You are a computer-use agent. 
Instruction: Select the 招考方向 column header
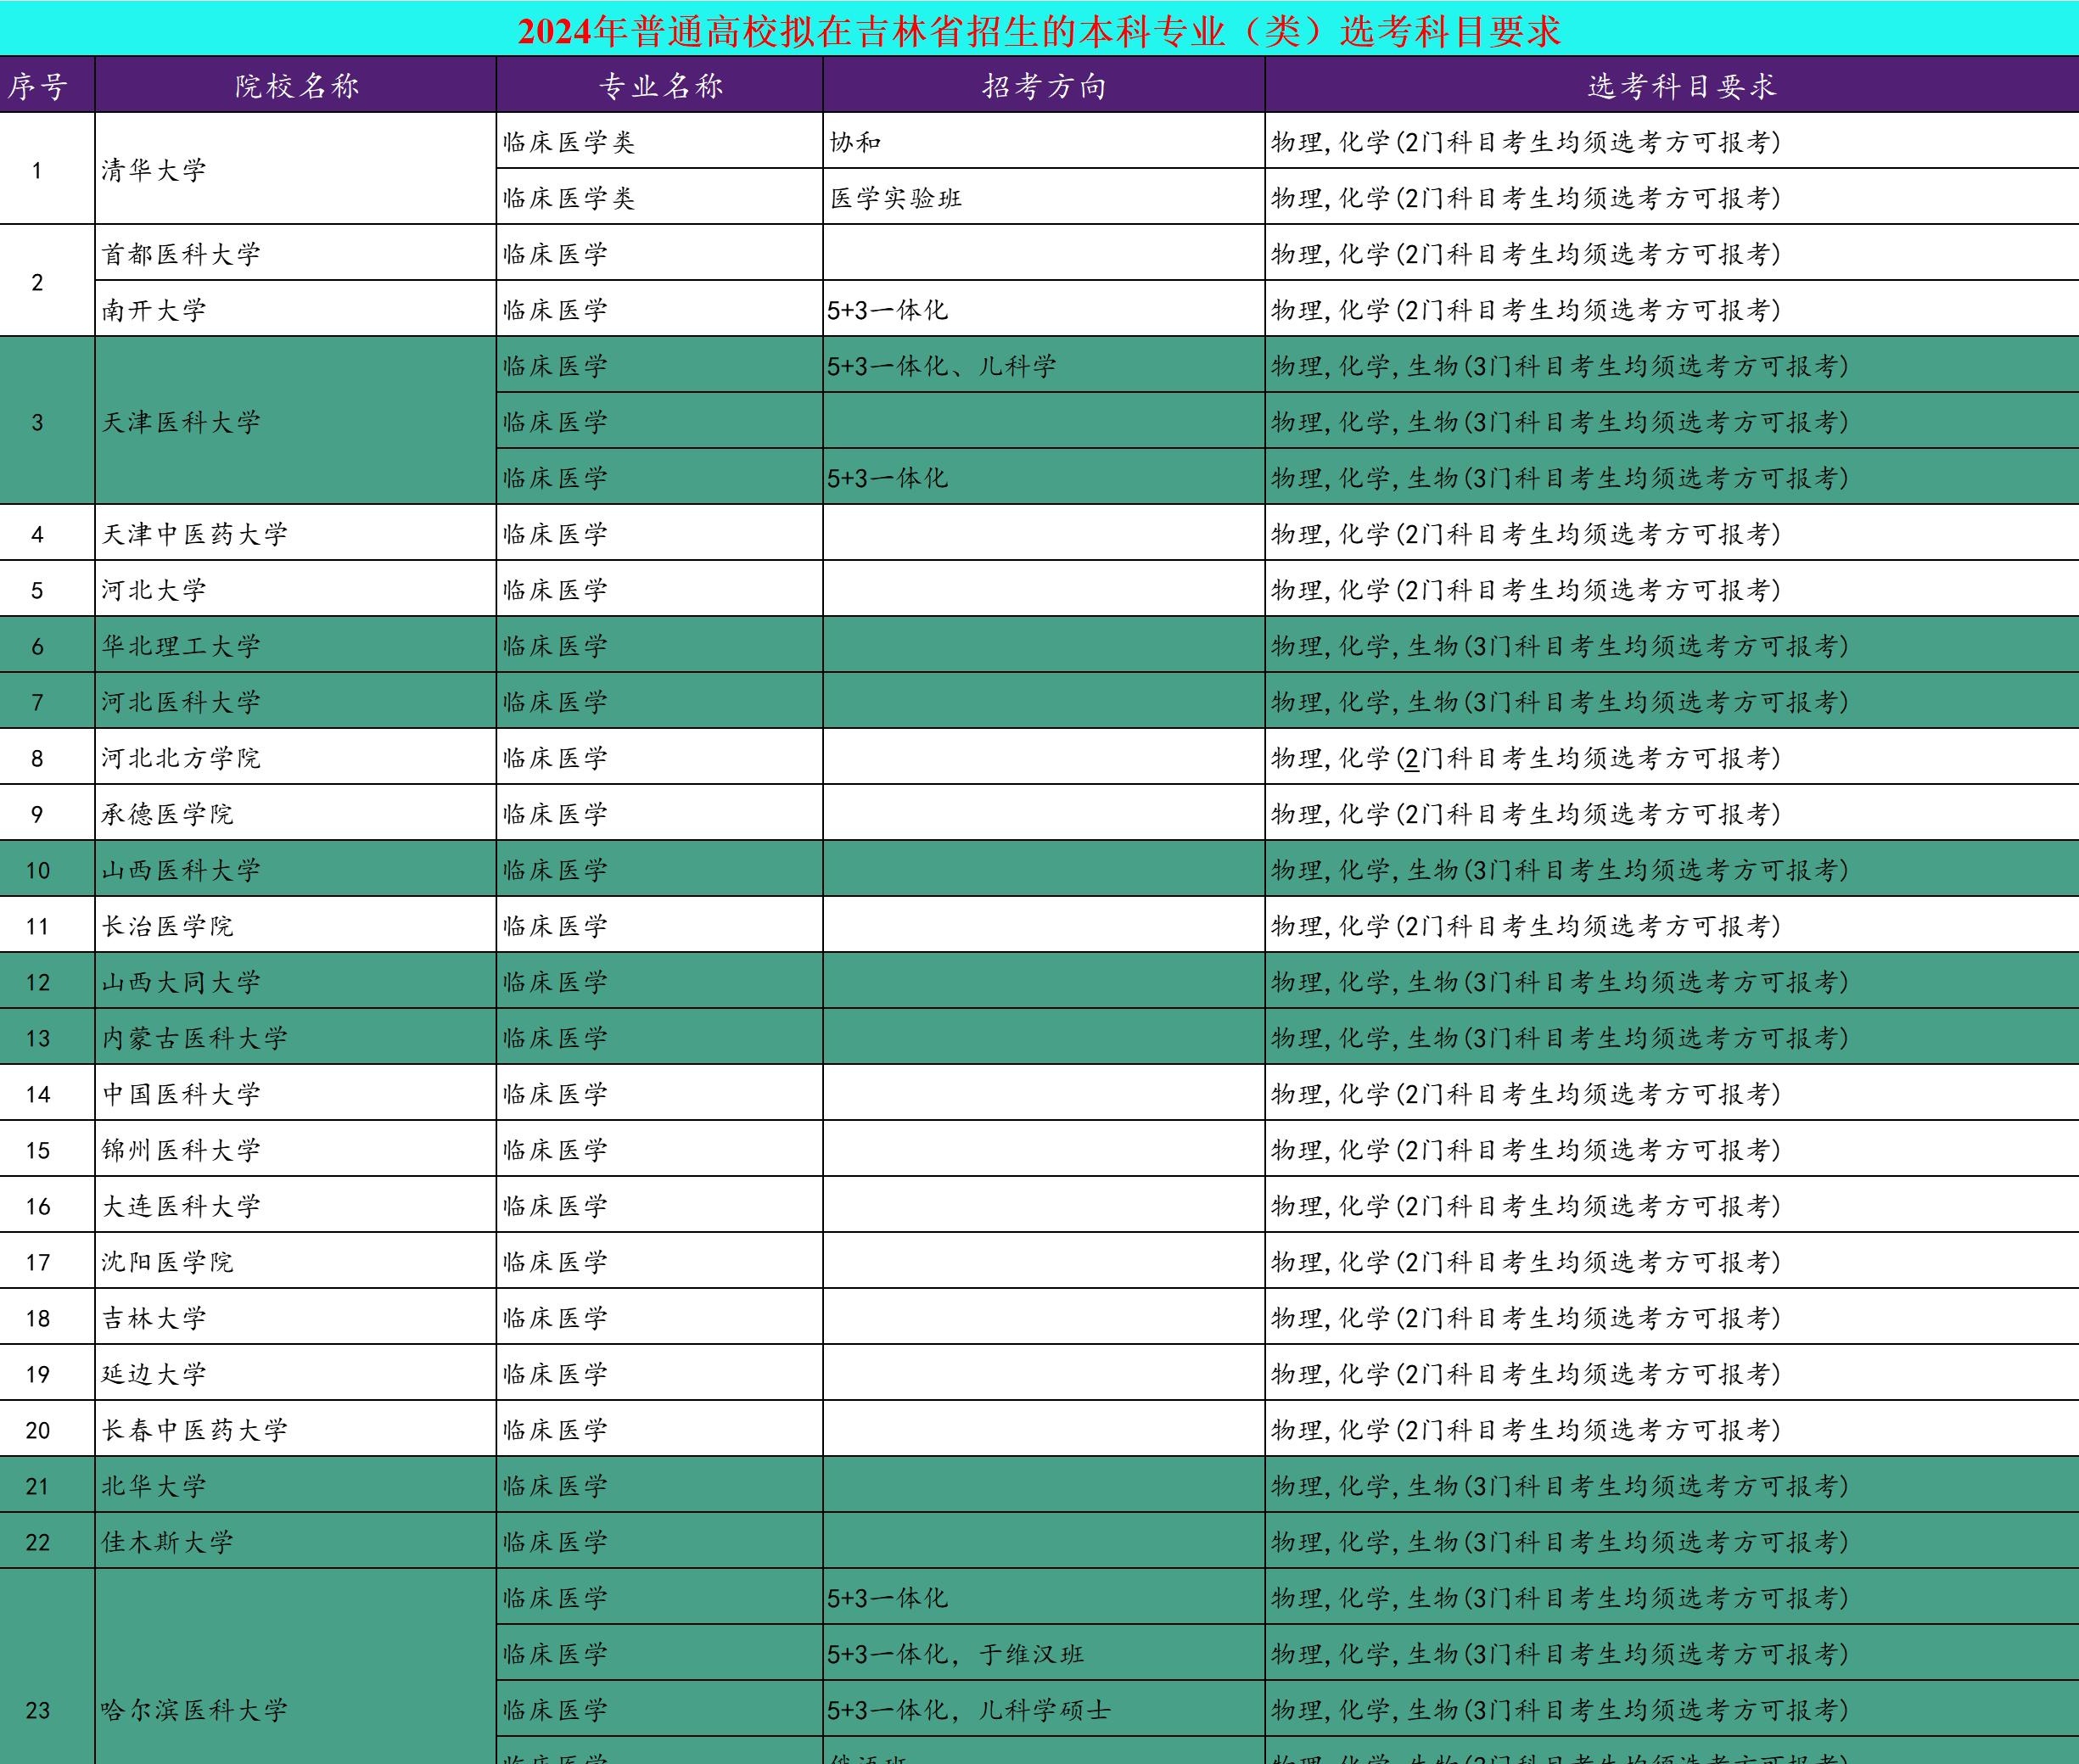point(1044,85)
